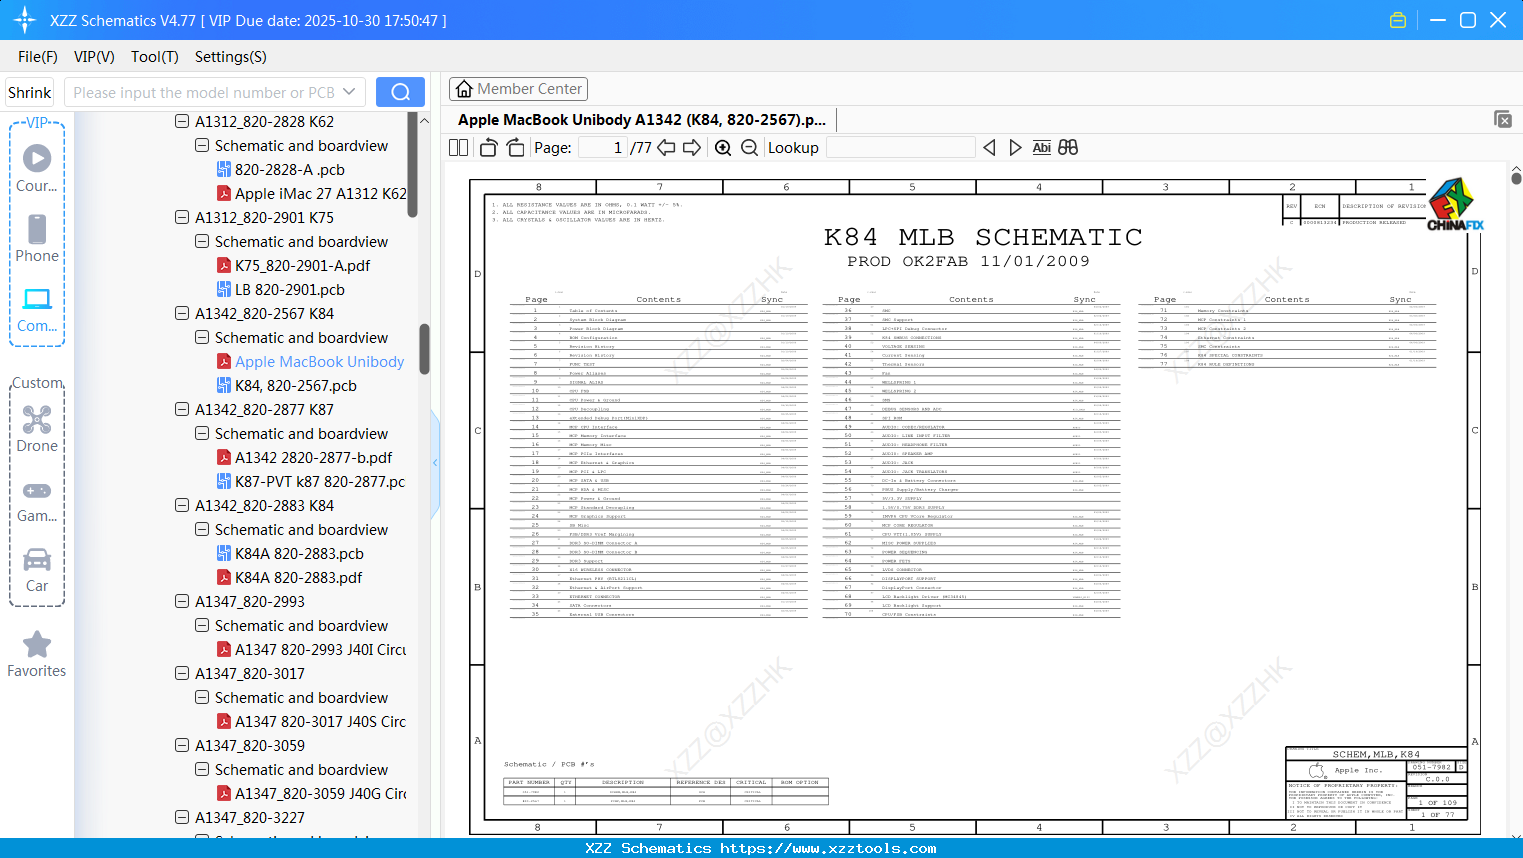
Task: Click the PDF icon beside K75_820-2901-A.pdf
Action: (224, 265)
